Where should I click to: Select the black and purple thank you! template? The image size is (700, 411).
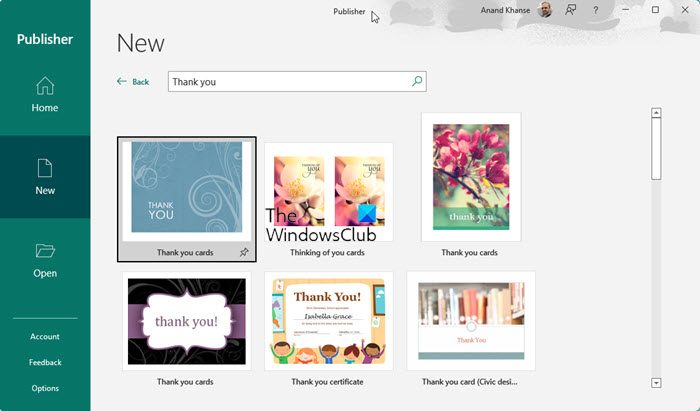pos(187,321)
